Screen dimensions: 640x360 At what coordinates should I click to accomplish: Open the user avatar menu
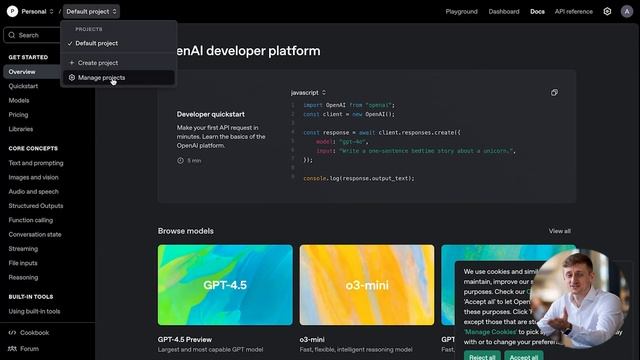point(627,11)
